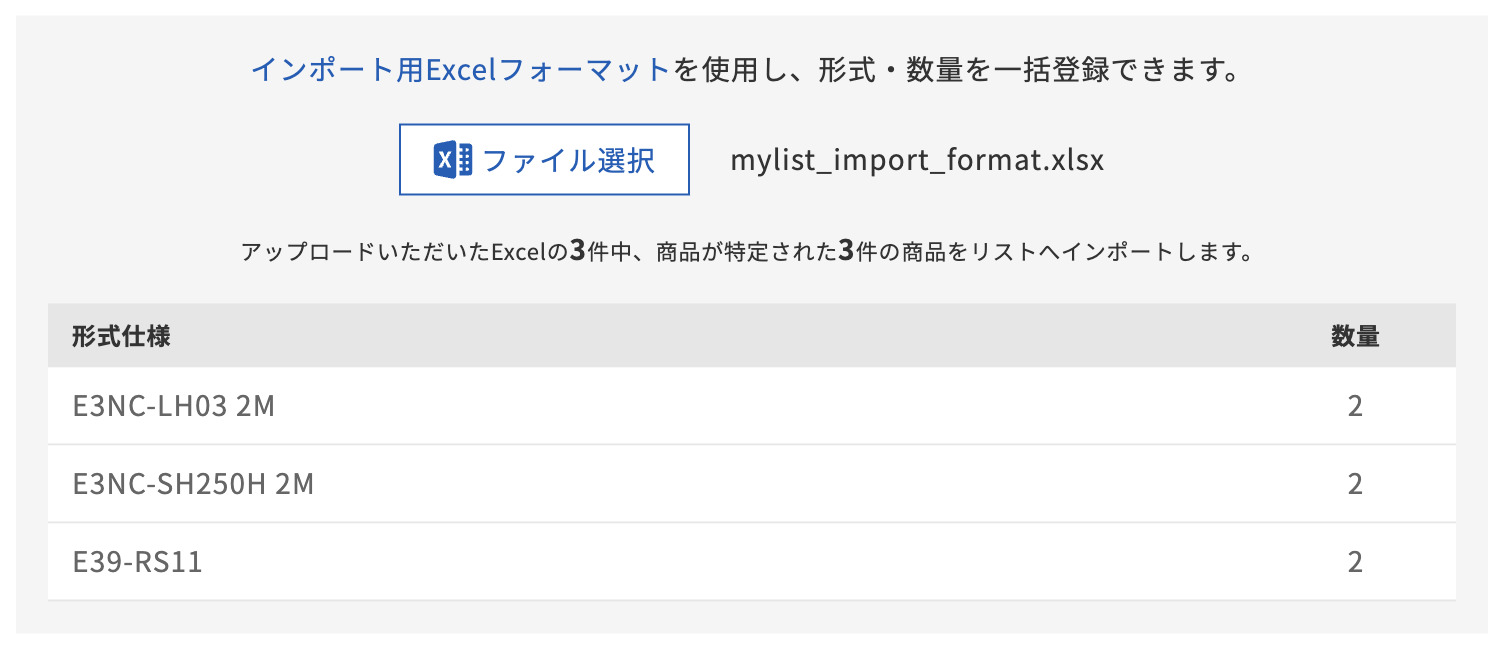Select the E3NC-LH03 2M model text
This screenshot has width=1500, height=650.
click(x=172, y=406)
